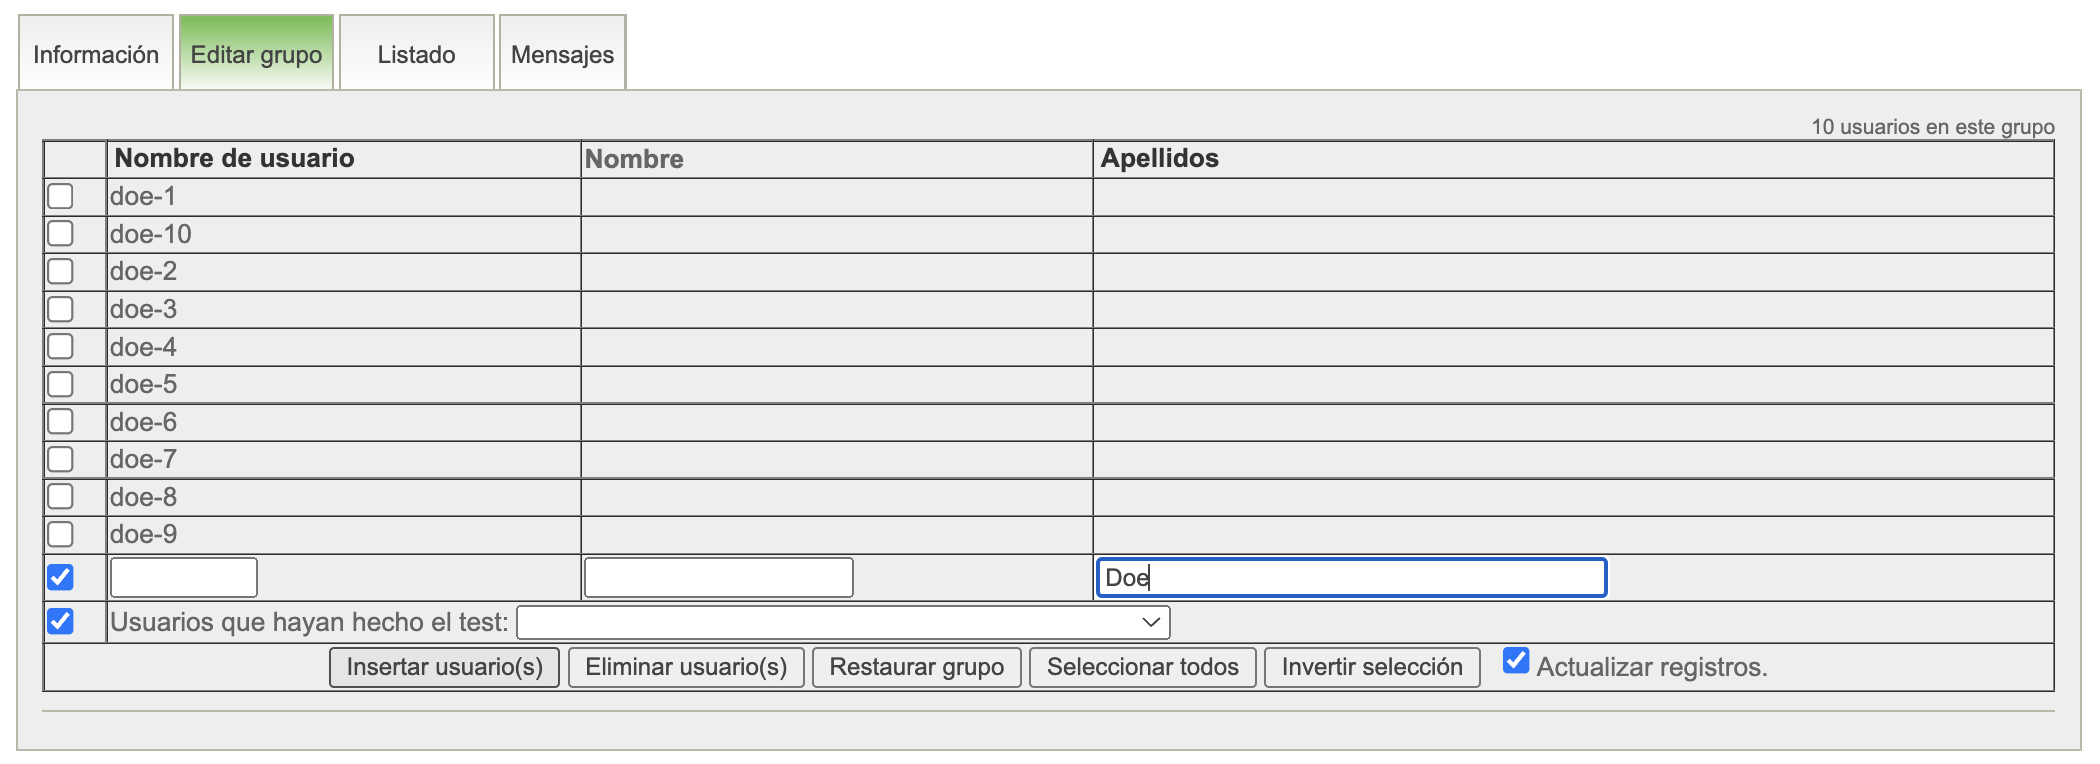This screenshot has height=764, width=2100.
Task: Click the Invertir selección button
Action: pyautogui.click(x=1371, y=667)
